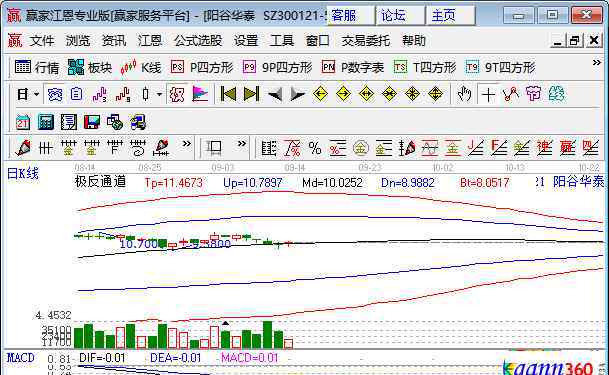Jump to last bar with skip-forward icon
Screen dimensions: 609x375
tap(251, 94)
